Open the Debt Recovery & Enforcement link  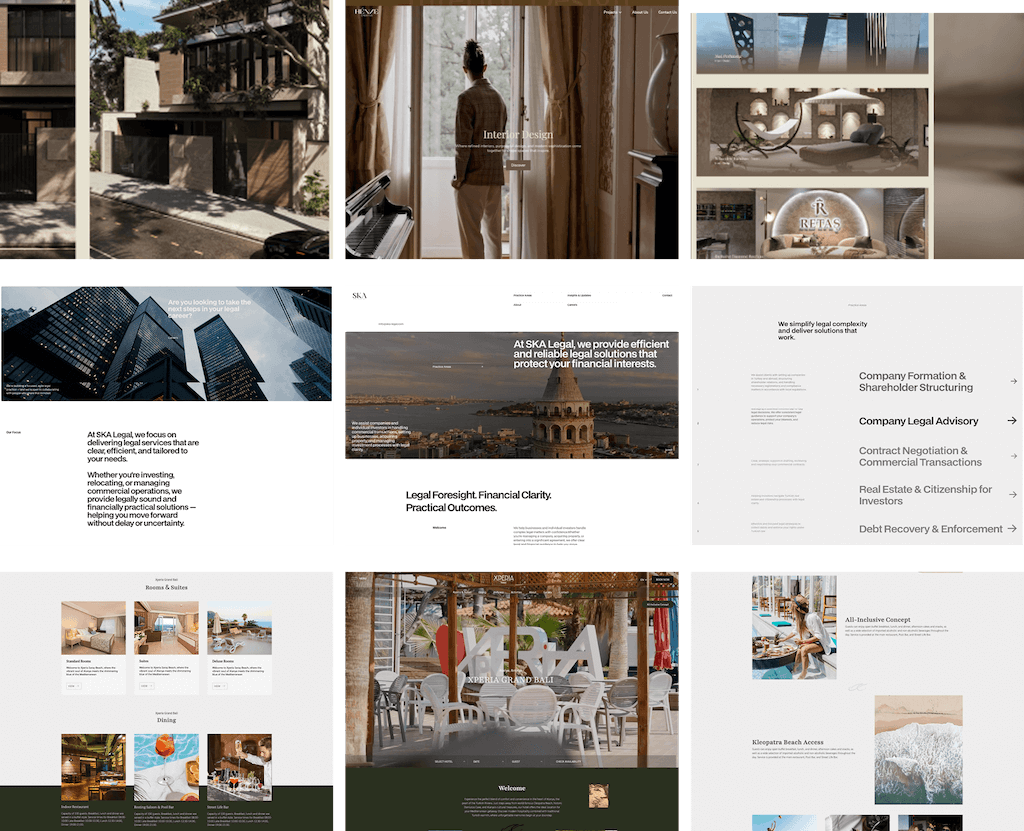coord(930,529)
